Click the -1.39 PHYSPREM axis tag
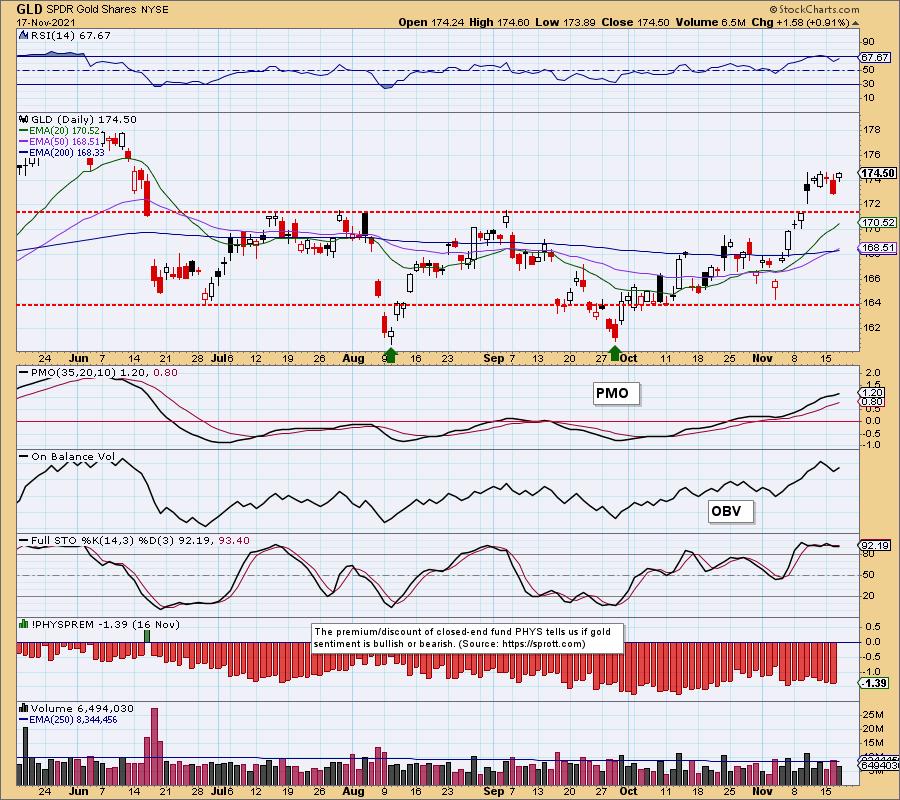The image size is (900, 800). [875, 683]
